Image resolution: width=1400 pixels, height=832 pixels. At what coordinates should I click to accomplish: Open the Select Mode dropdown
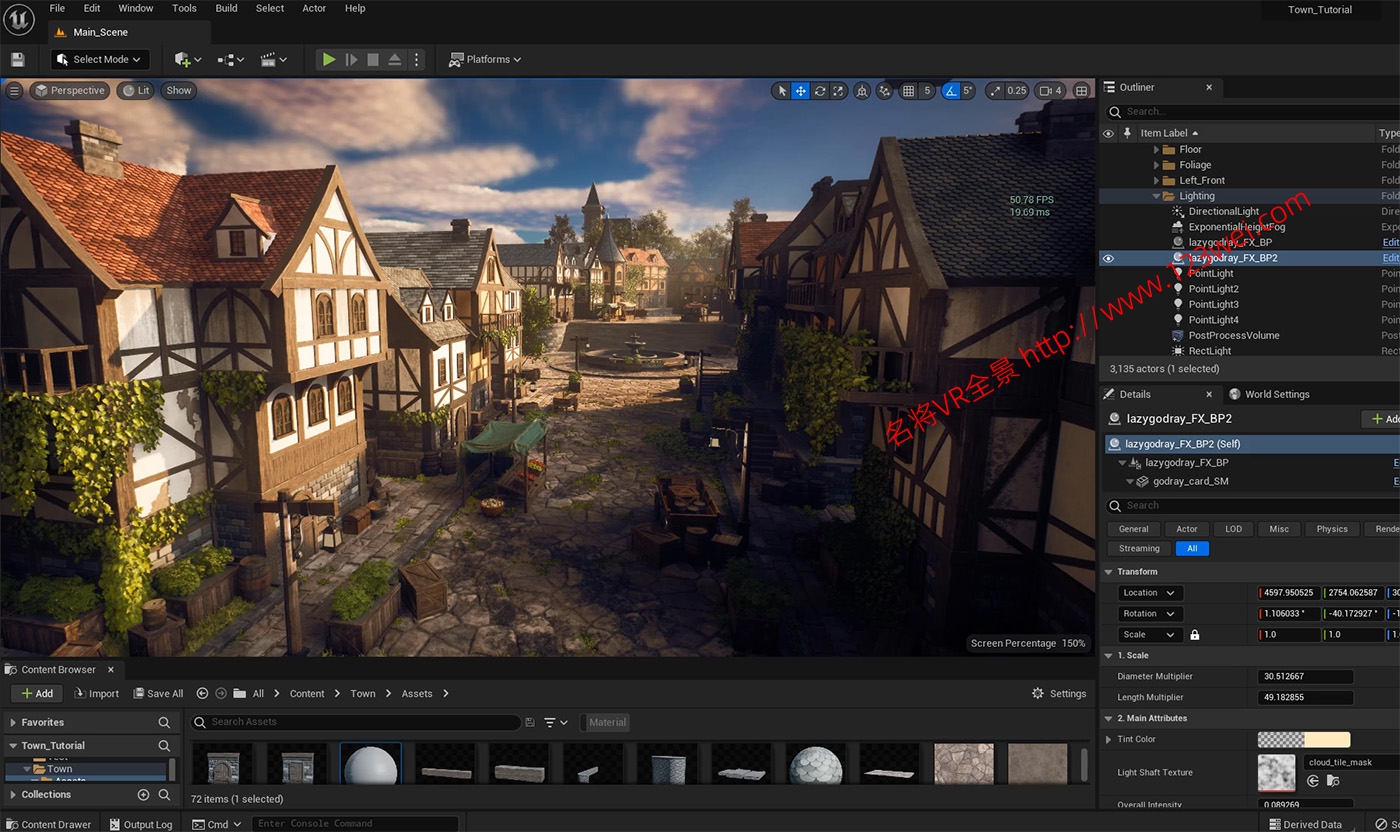click(100, 60)
